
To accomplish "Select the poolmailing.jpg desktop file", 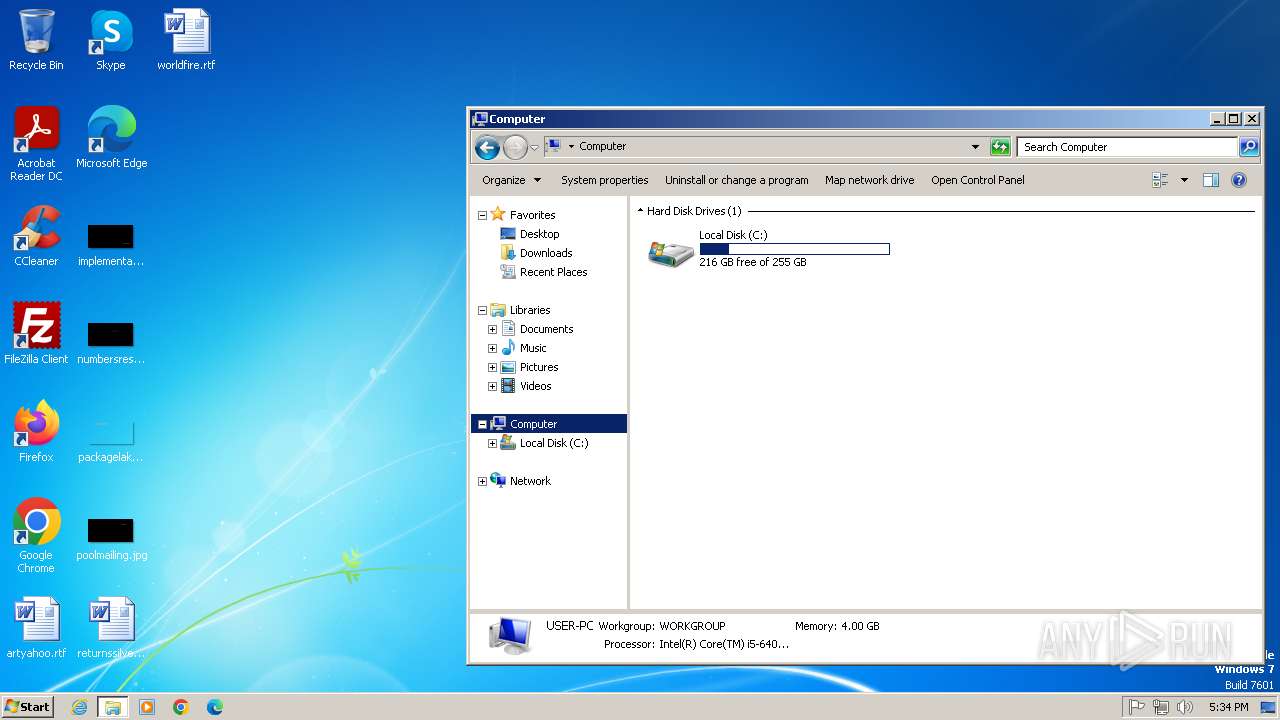I will point(111,538).
